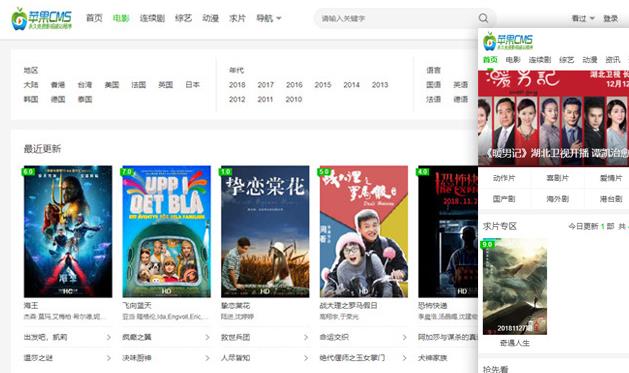Open 综艺 in main navigation
The height and width of the screenshot is (373, 629).
tap(183, 18)
